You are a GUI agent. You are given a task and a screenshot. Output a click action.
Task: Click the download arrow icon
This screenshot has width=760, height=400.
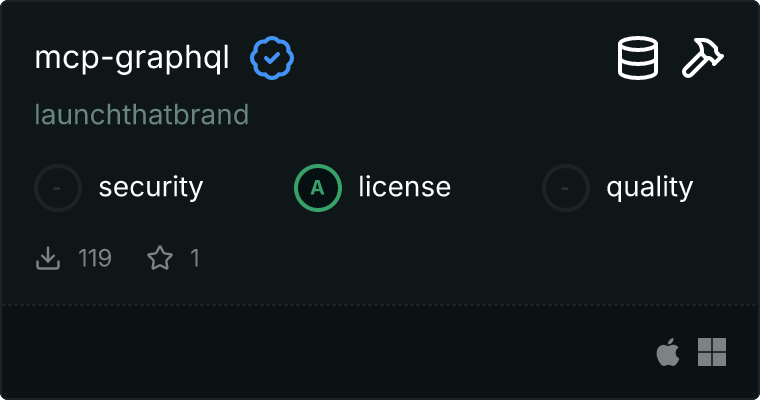click(48, 259)
